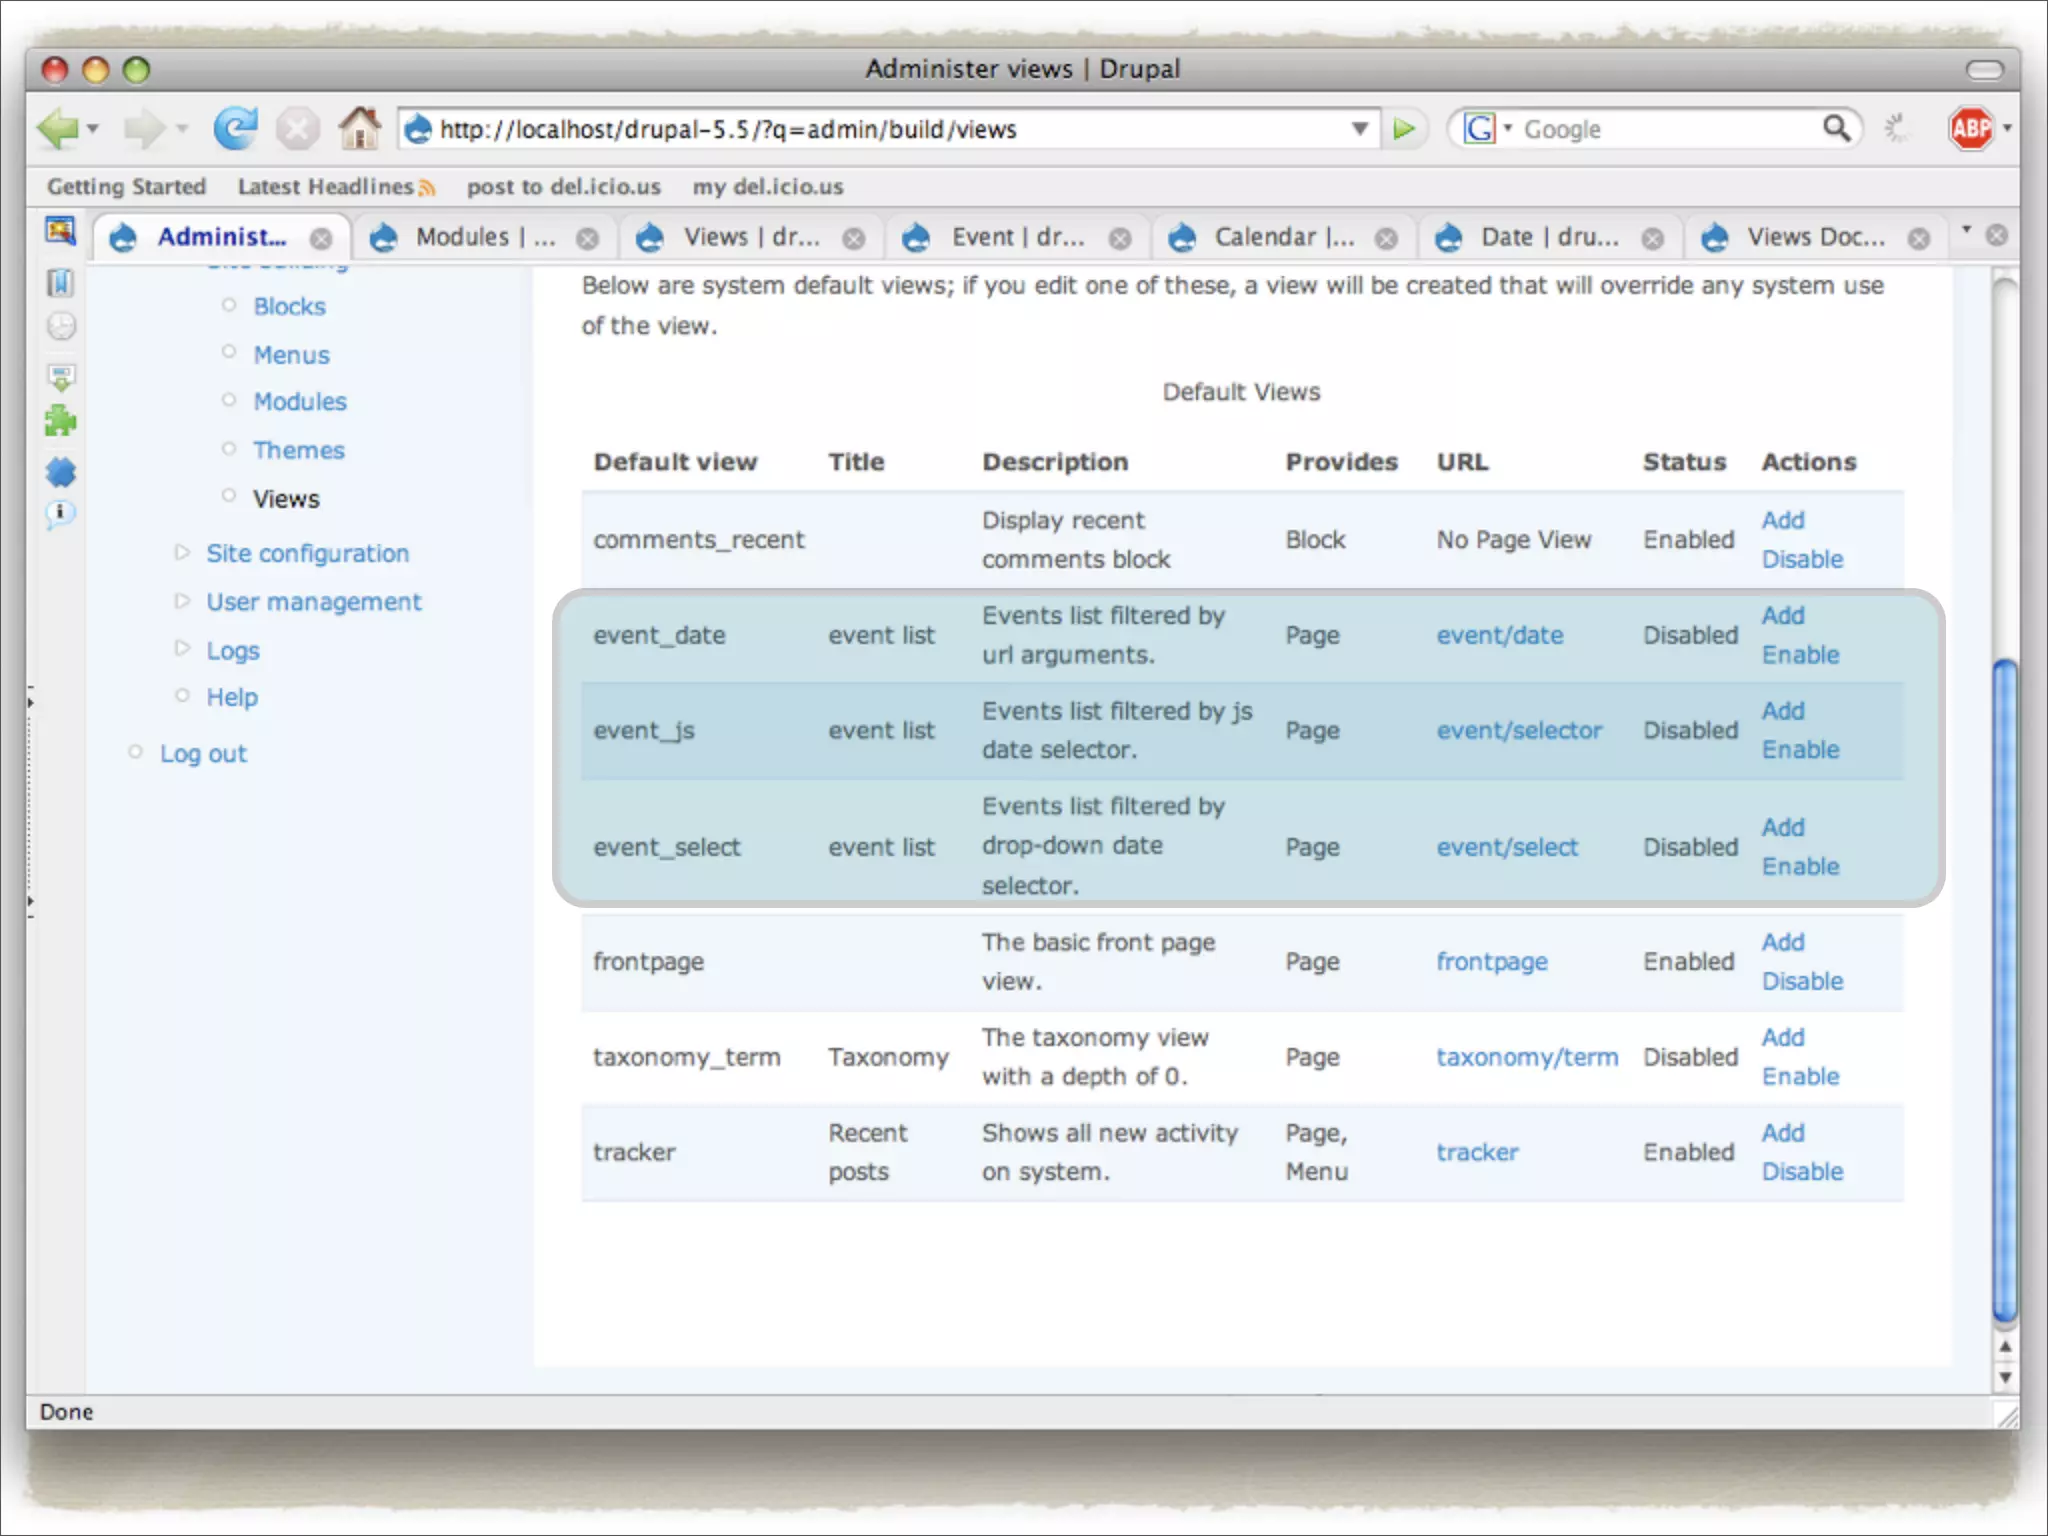The height and width of the screenshot is (1536, 2048).
Task: Enable the event_date view
Action: pos(1800,655)
